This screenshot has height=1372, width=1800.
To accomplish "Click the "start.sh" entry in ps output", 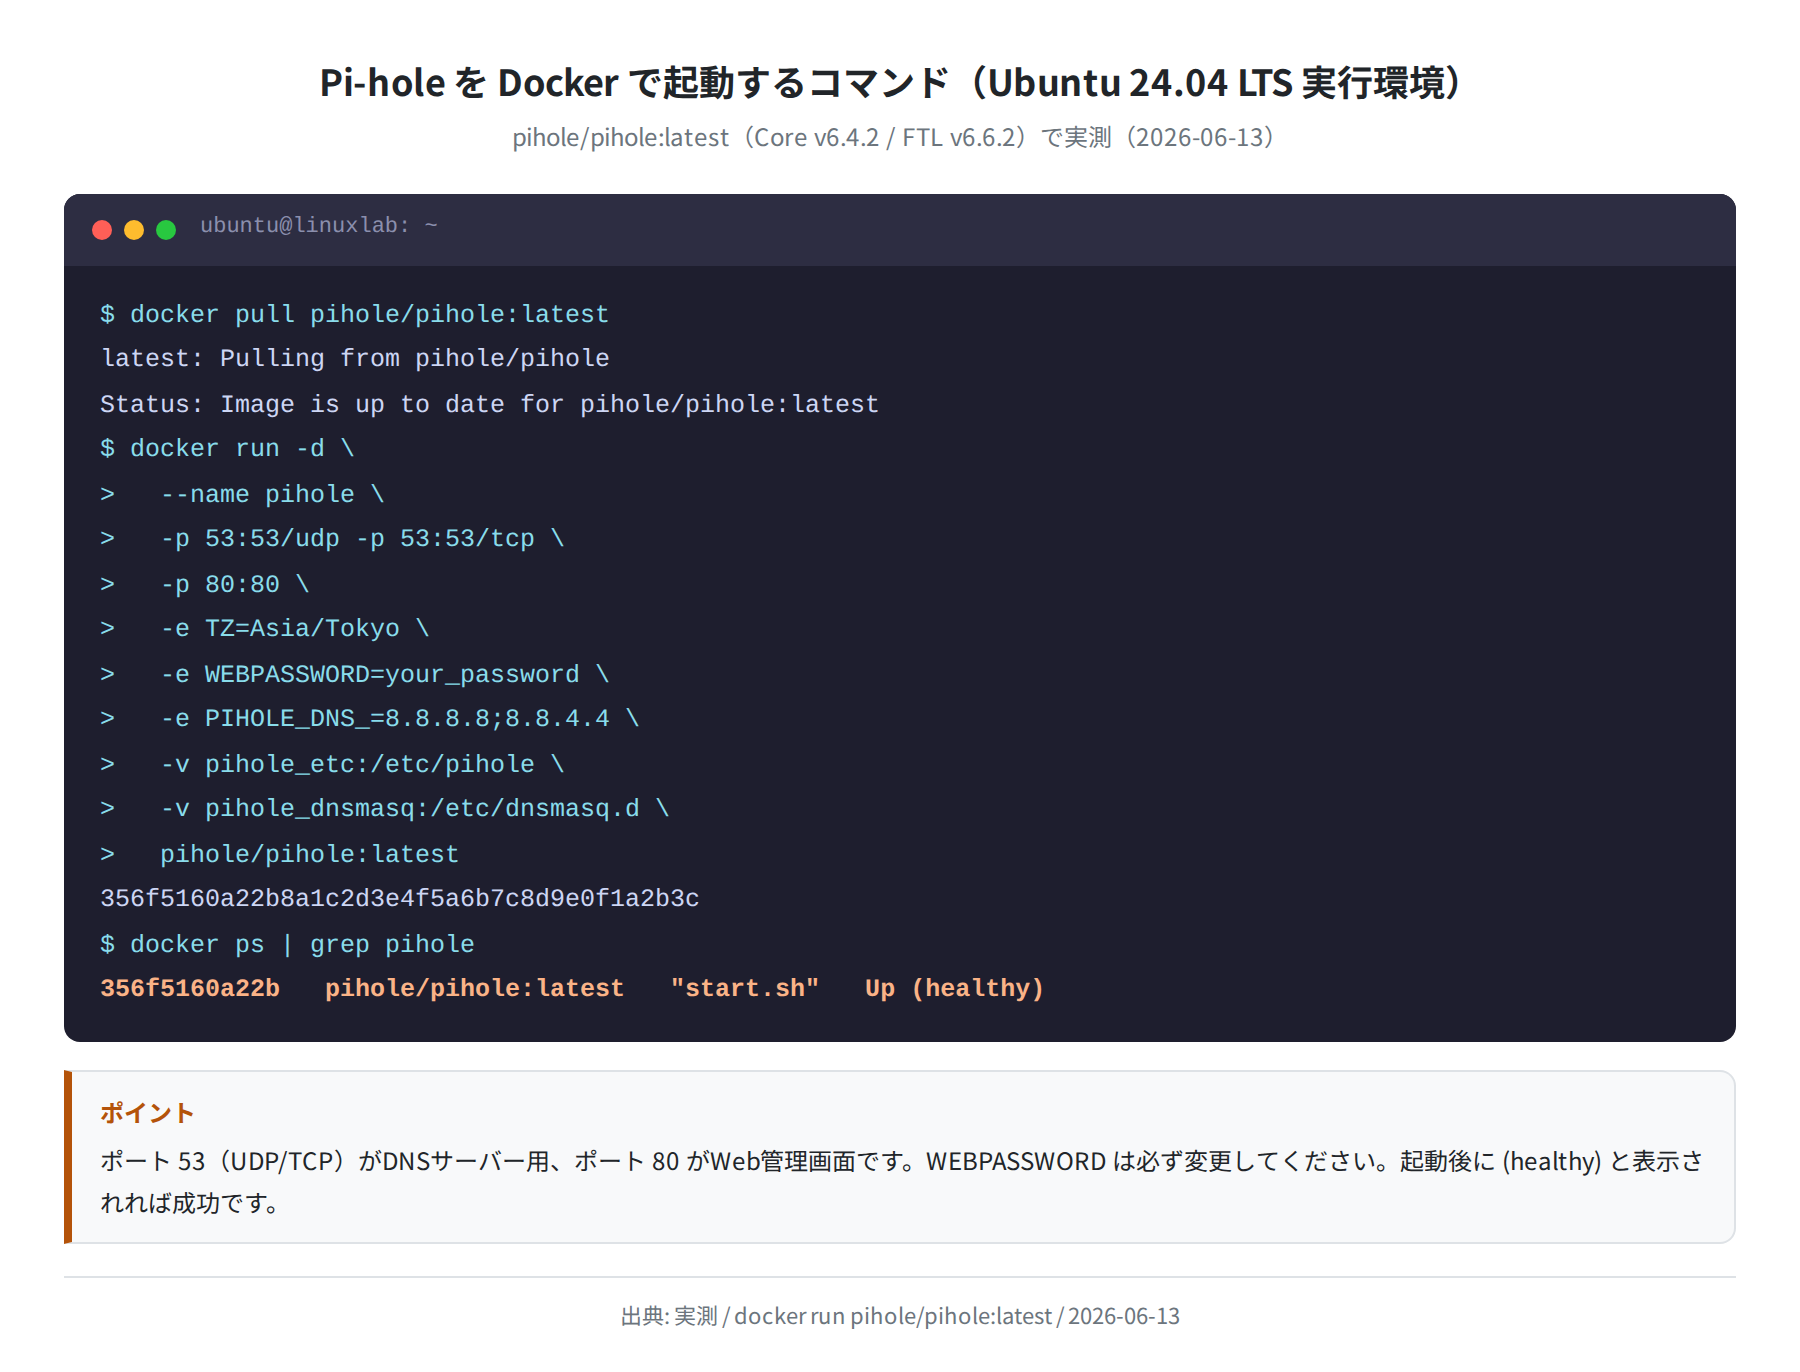I will point(745,988).
